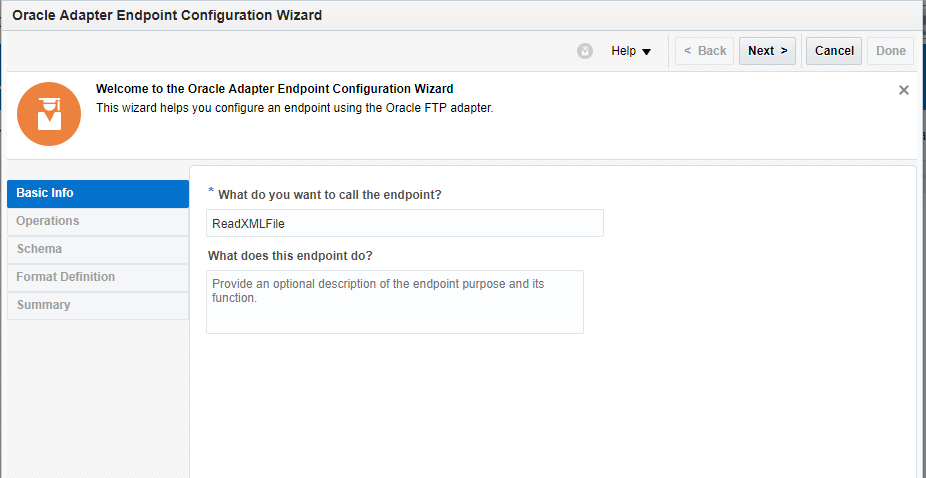
Task: Click into the endpoint description text area
Action: (395, 301)
